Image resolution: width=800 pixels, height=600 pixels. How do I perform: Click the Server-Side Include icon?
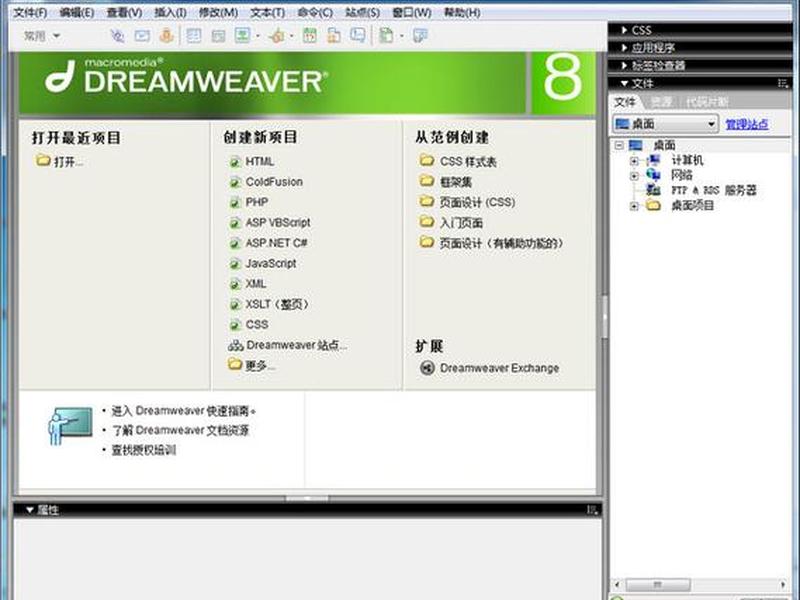click(x=334, y=36)
